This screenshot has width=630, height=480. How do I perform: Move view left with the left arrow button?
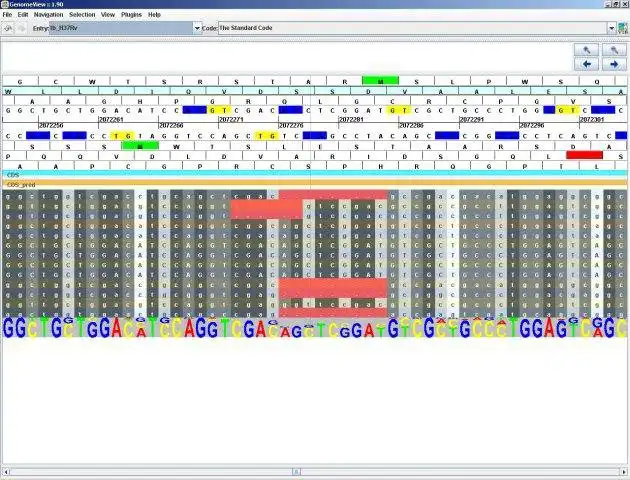tap(587, 64)
